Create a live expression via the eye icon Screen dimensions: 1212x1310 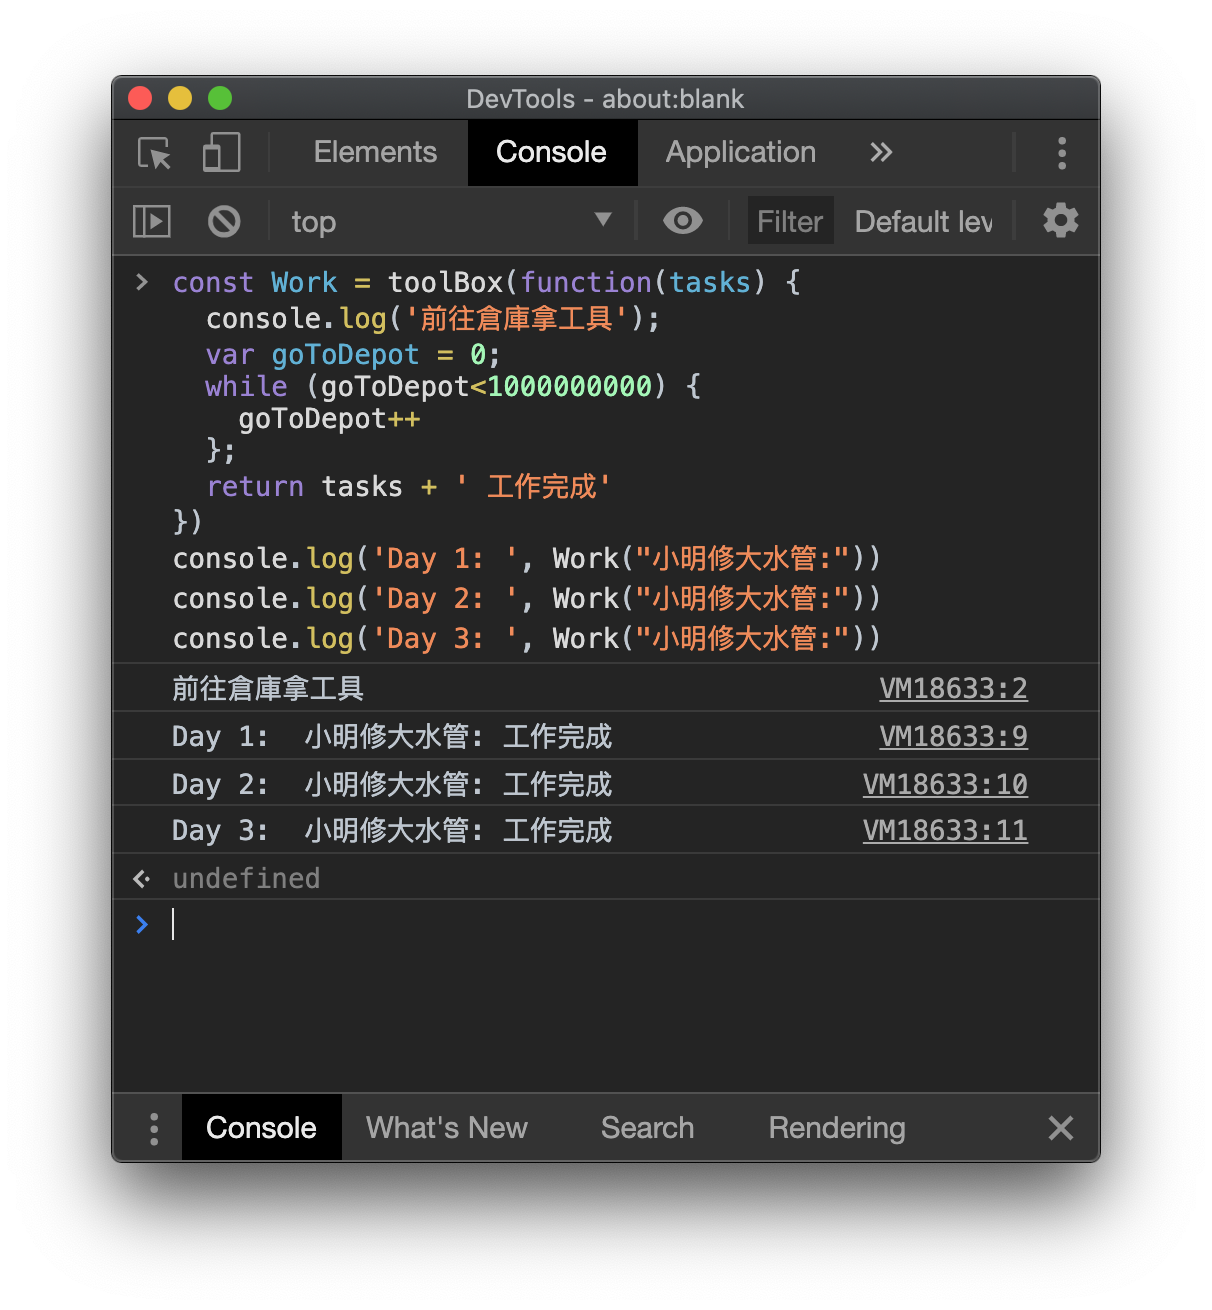coord(683,221)
